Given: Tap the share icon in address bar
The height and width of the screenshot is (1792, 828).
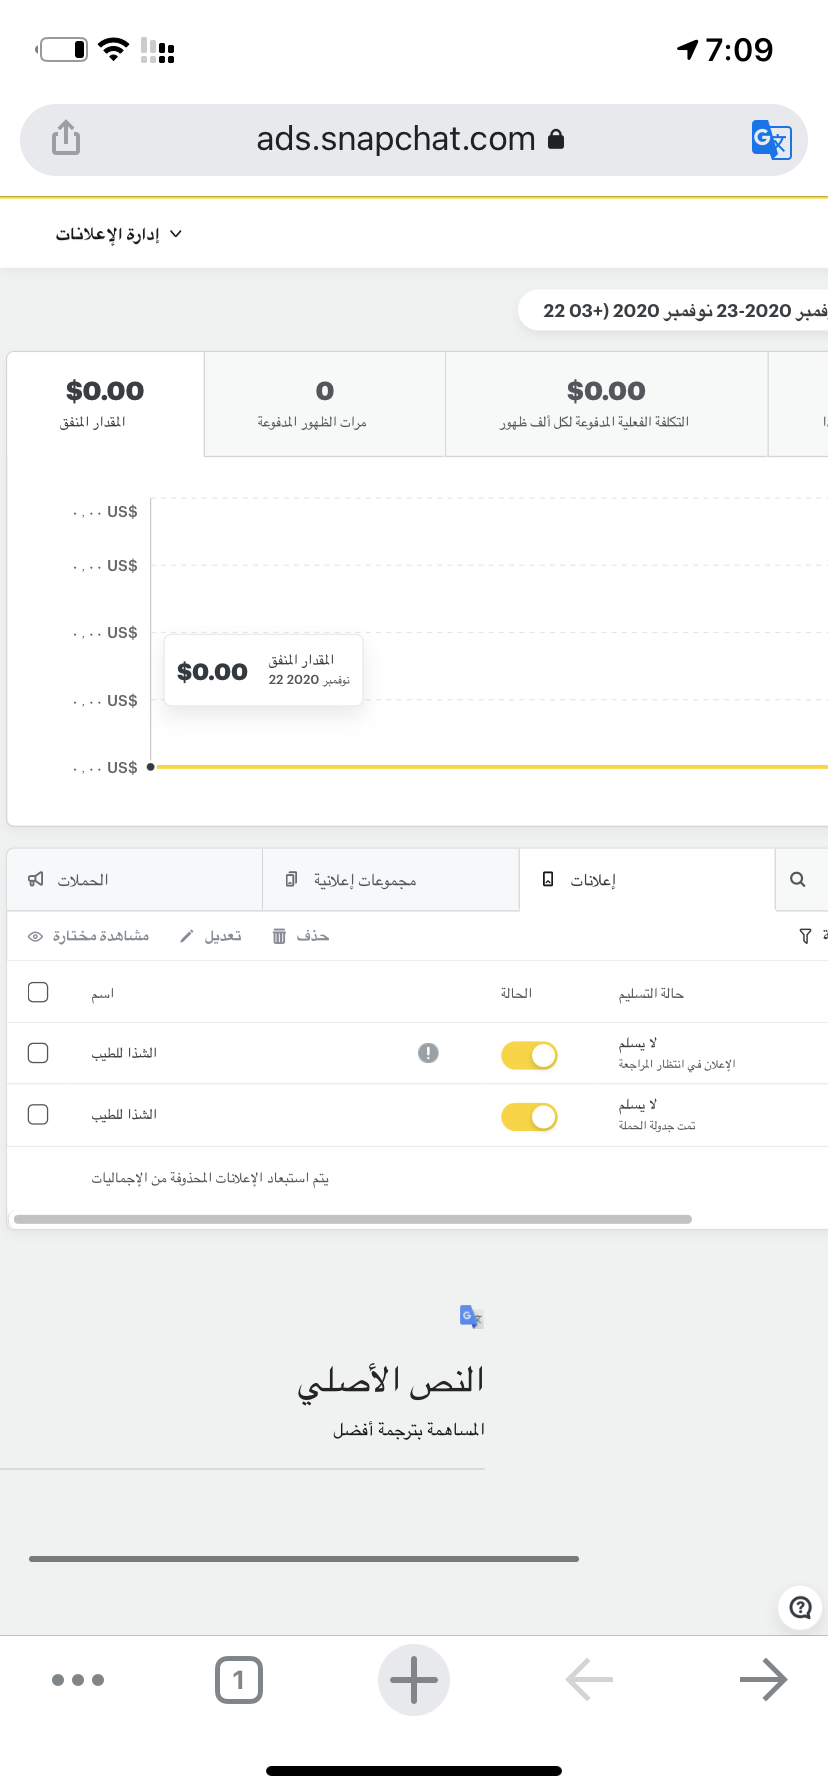Looking at the screenshot, I should click(66, 138).
